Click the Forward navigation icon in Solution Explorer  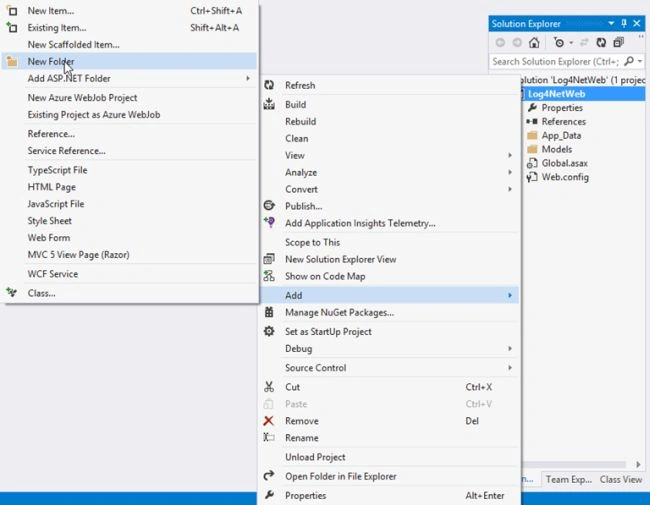pyautogui.click(x=517, y=42)
